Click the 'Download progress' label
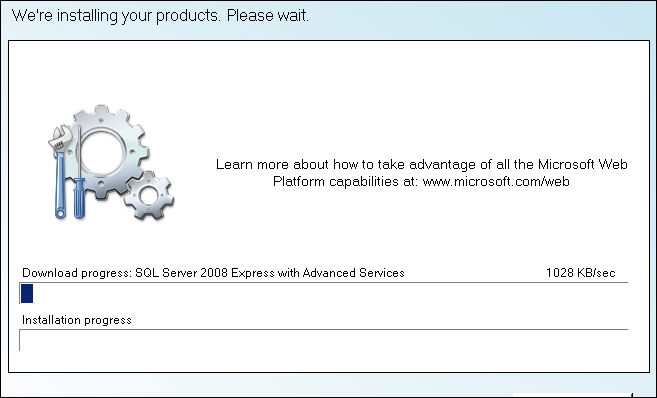657x398 pixels. (77, 273)
